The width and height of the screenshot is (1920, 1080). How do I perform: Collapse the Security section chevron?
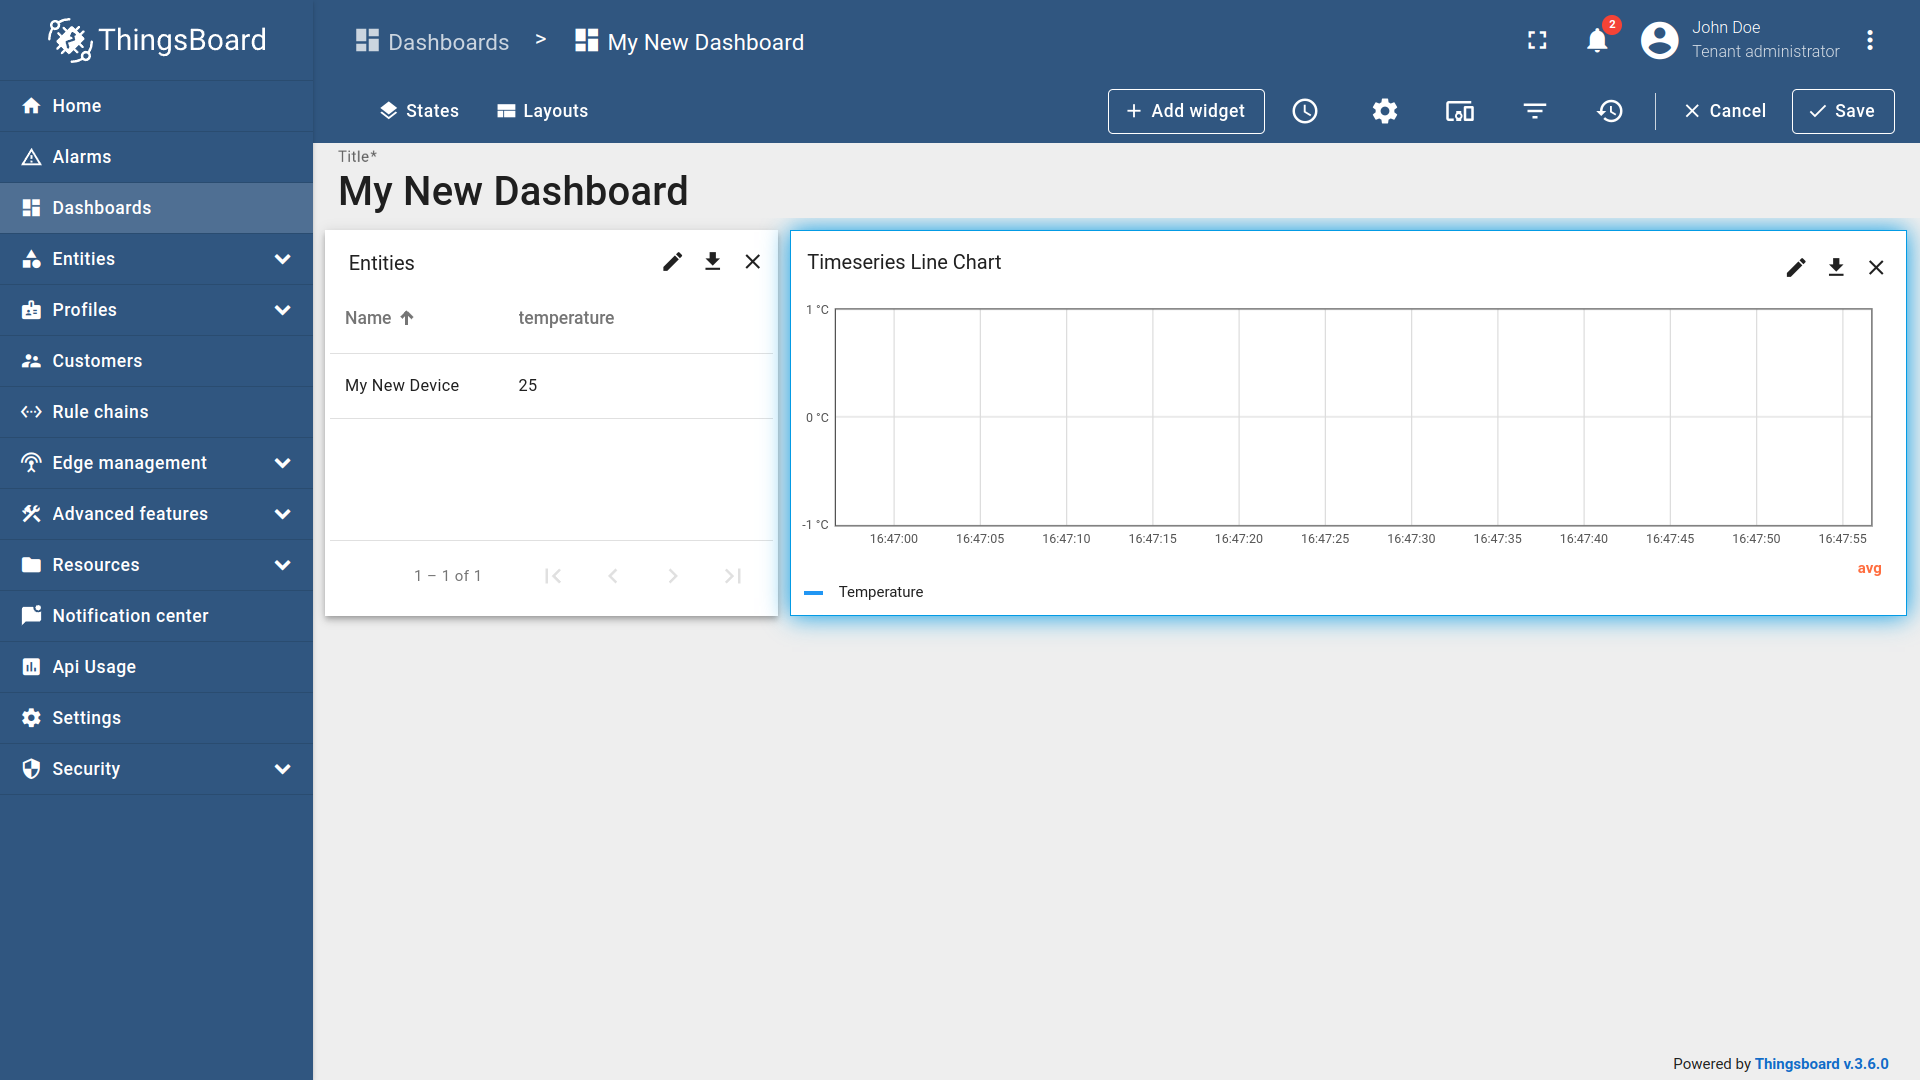282,769
